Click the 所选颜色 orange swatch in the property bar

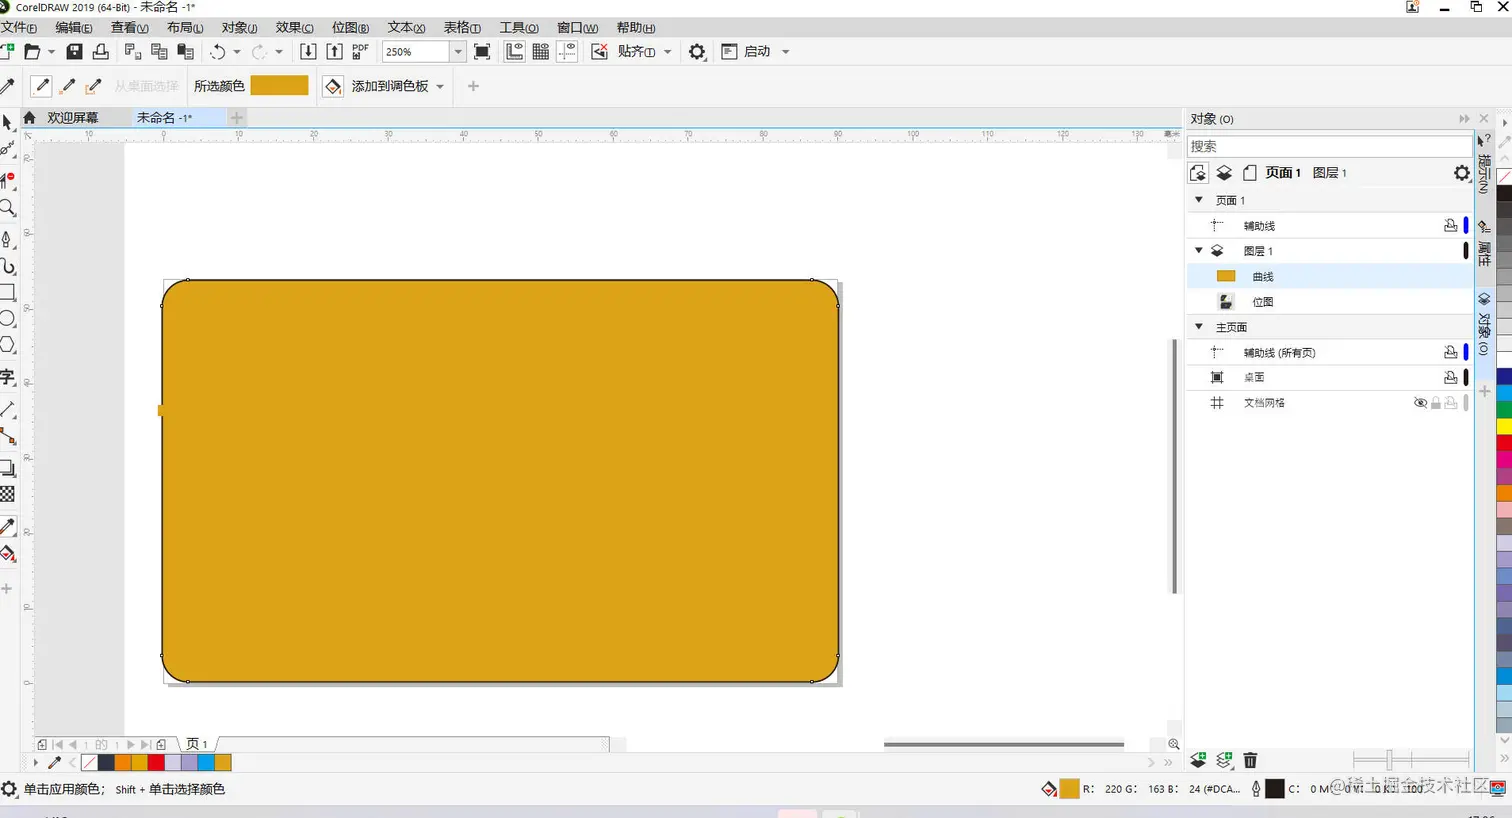(279, 86)
